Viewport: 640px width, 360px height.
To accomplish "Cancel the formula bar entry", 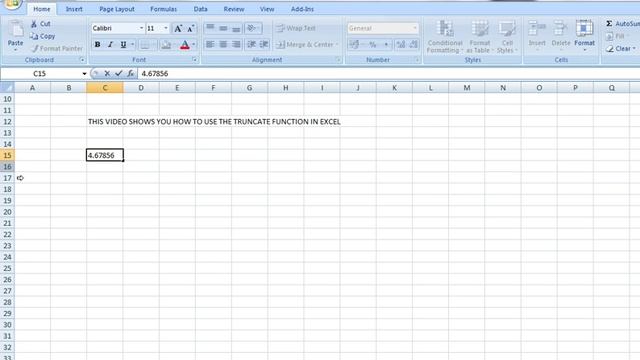I will (x=107, y=74).
